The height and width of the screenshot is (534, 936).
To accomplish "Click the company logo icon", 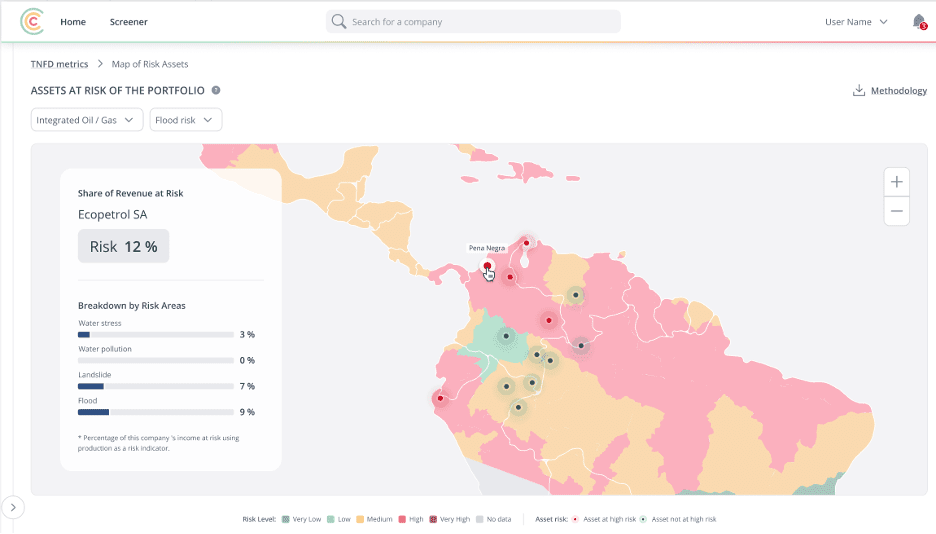I will [32, 21].
